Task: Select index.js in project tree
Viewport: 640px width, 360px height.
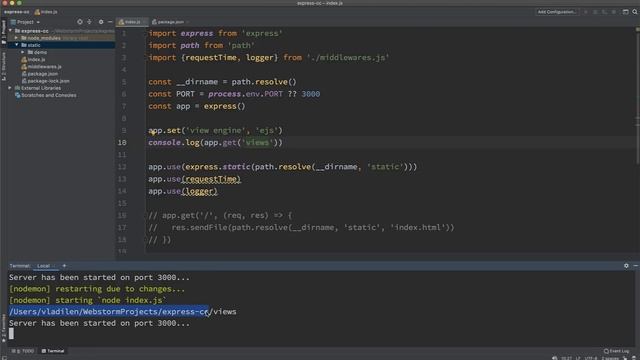Action: [x=33, y=60]
